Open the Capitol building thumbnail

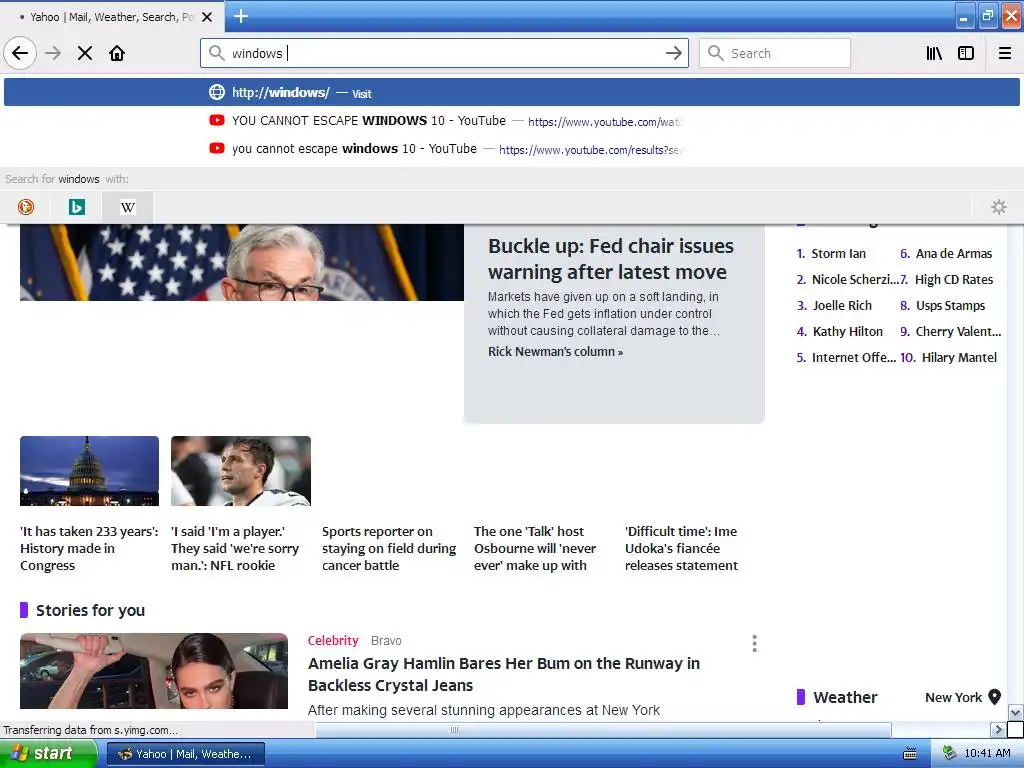pyautogui.click(x=89, y=471)
